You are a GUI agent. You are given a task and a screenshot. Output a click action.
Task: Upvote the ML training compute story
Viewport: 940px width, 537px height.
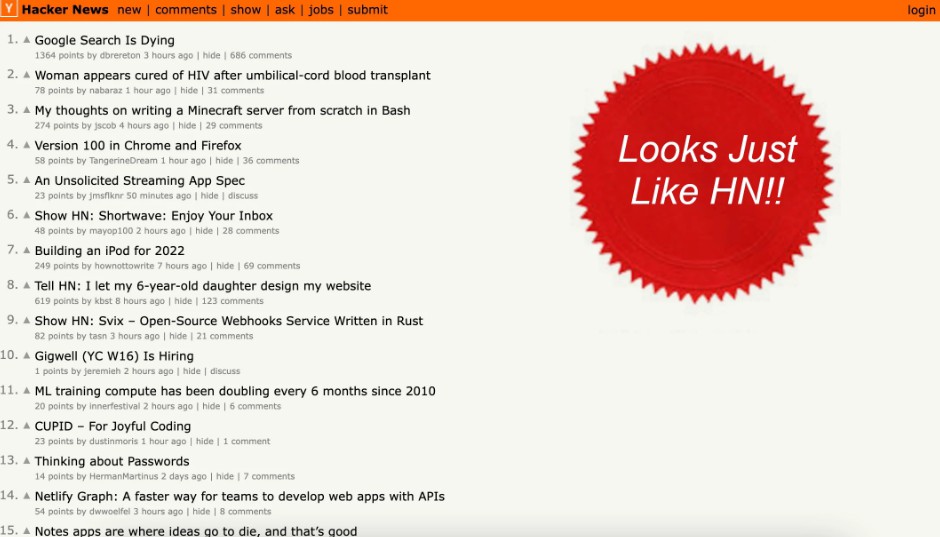pos(27,391)
